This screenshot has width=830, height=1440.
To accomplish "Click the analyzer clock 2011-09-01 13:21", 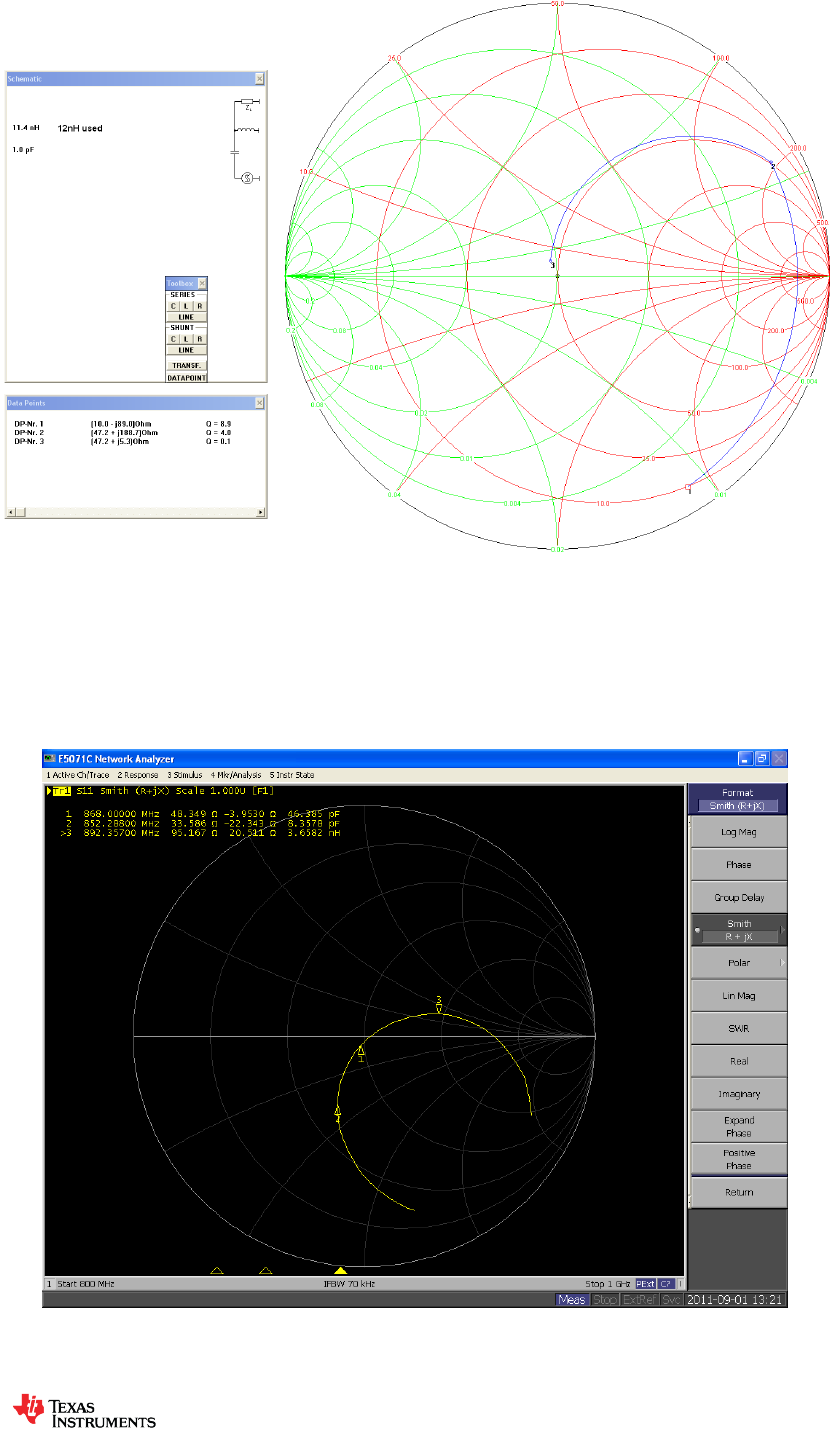I will (734, 1300).
